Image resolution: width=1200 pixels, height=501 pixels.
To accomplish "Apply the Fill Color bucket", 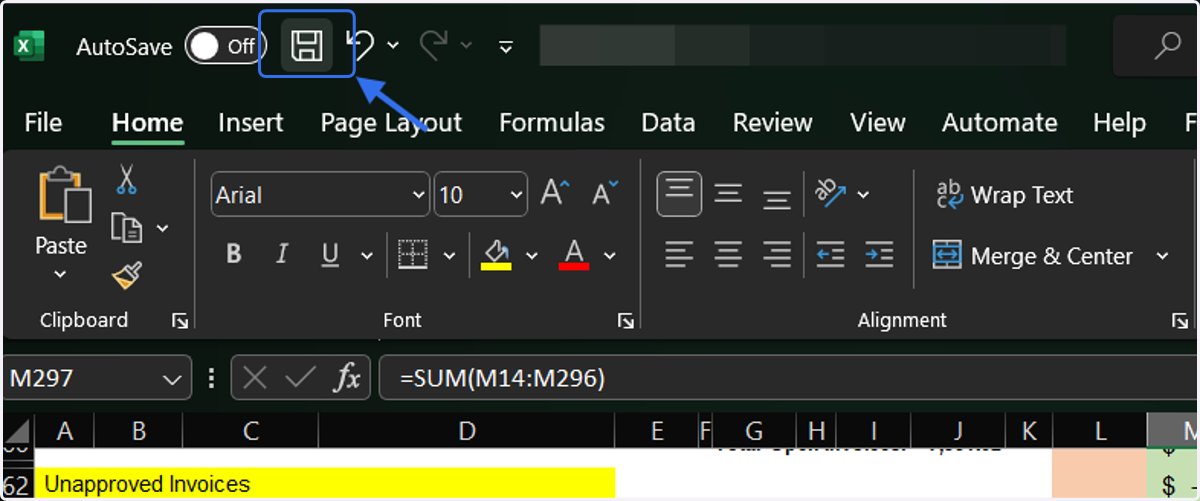I will coord(496,254).
